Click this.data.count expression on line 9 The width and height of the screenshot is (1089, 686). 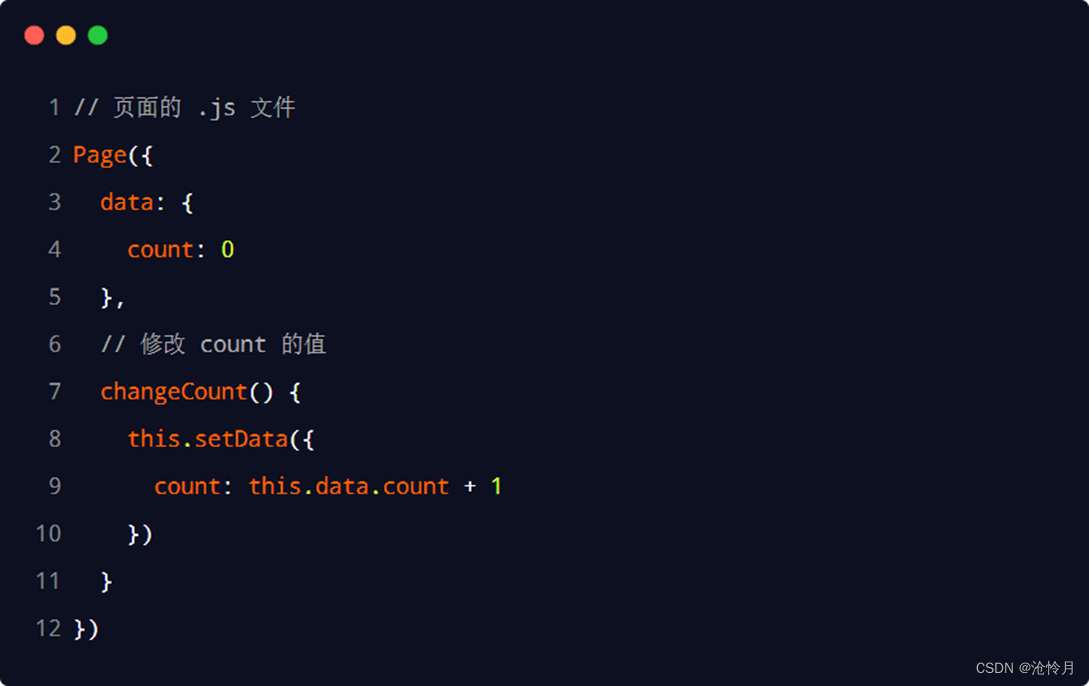pyautogui.click(x=349, y=486)
